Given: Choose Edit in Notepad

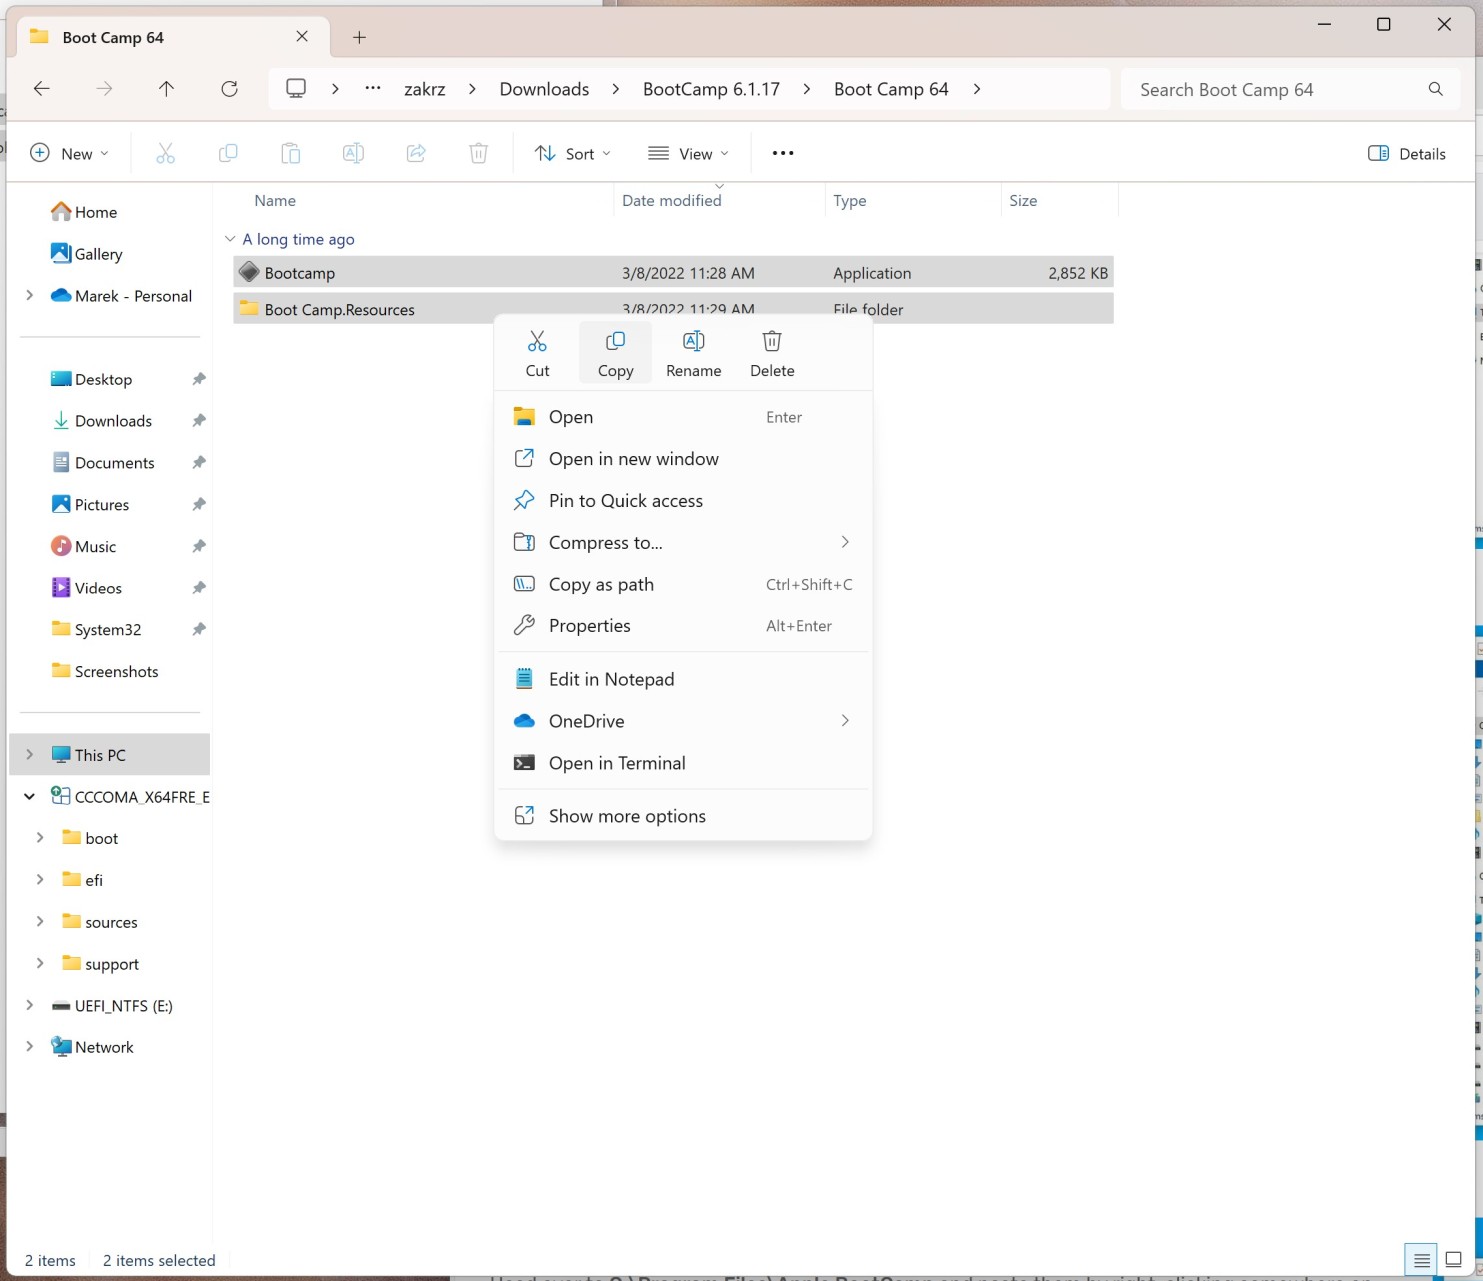Looking at the screenshot, I should point(683,679).
